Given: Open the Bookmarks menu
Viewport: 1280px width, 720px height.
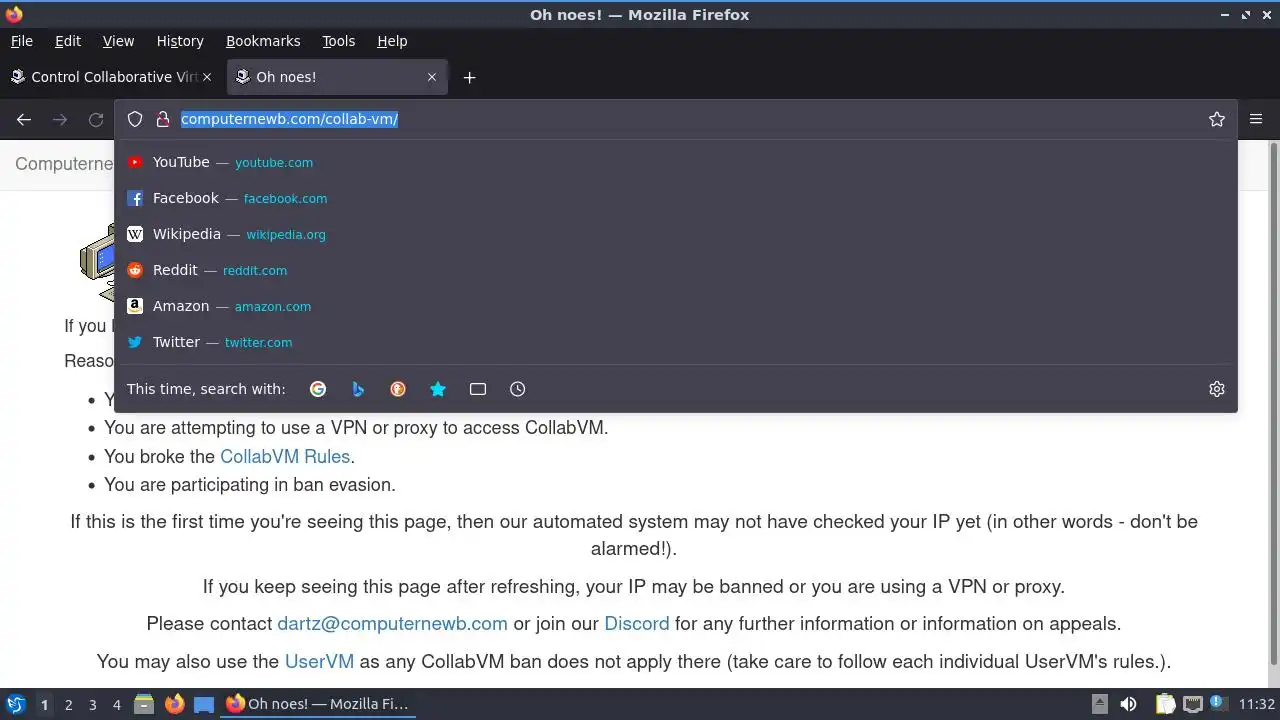Looking at the screenshot, I should pyautogui.click(x=263, y=41).
